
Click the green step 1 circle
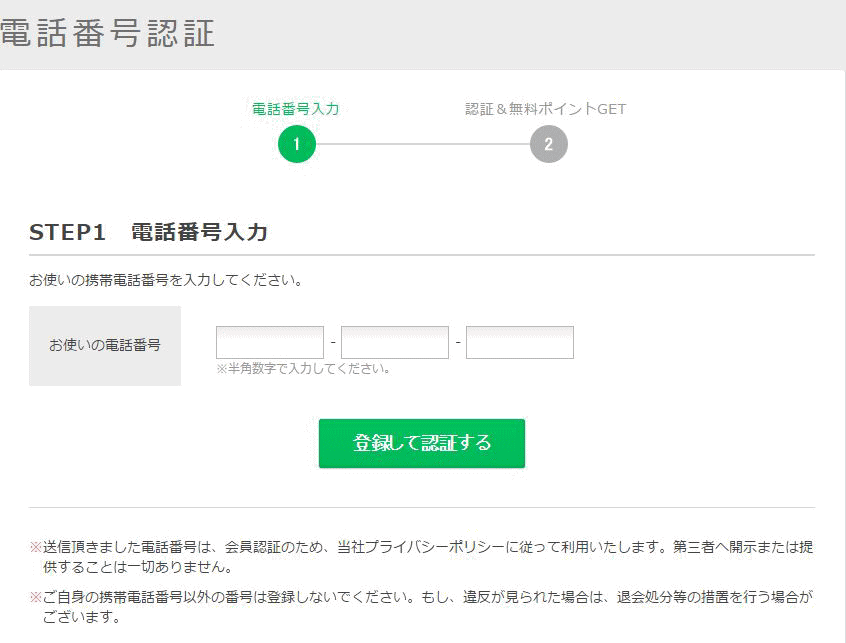pos(296,144)
